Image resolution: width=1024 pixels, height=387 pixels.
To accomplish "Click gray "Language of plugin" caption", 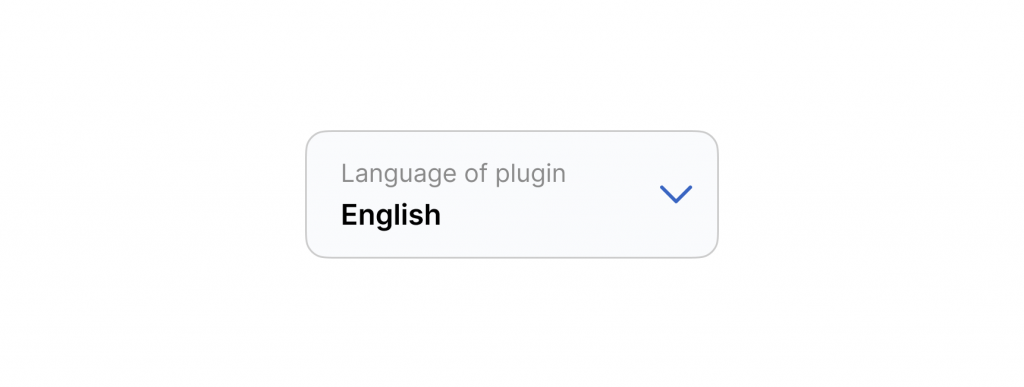I will pos(453,174).
